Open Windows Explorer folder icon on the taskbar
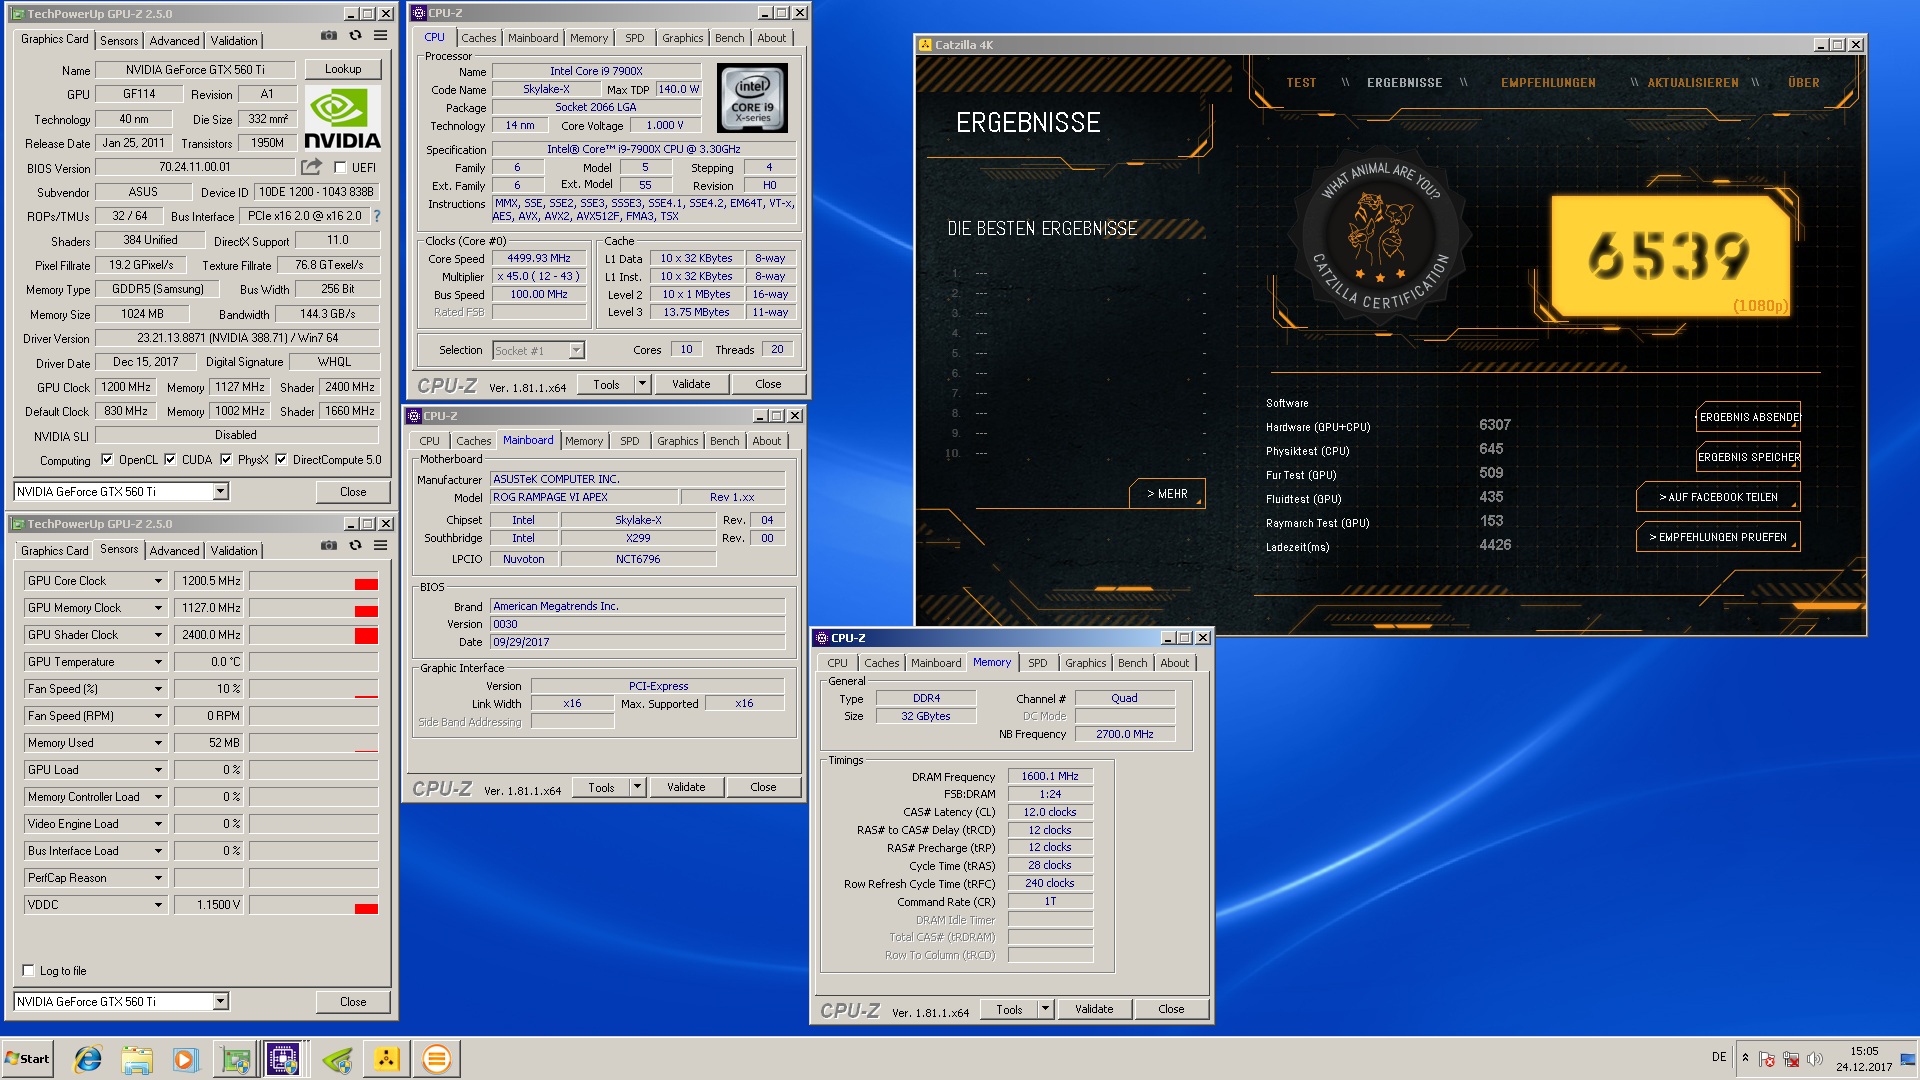The image size is (1920, 1080). tap(137, 1059)
